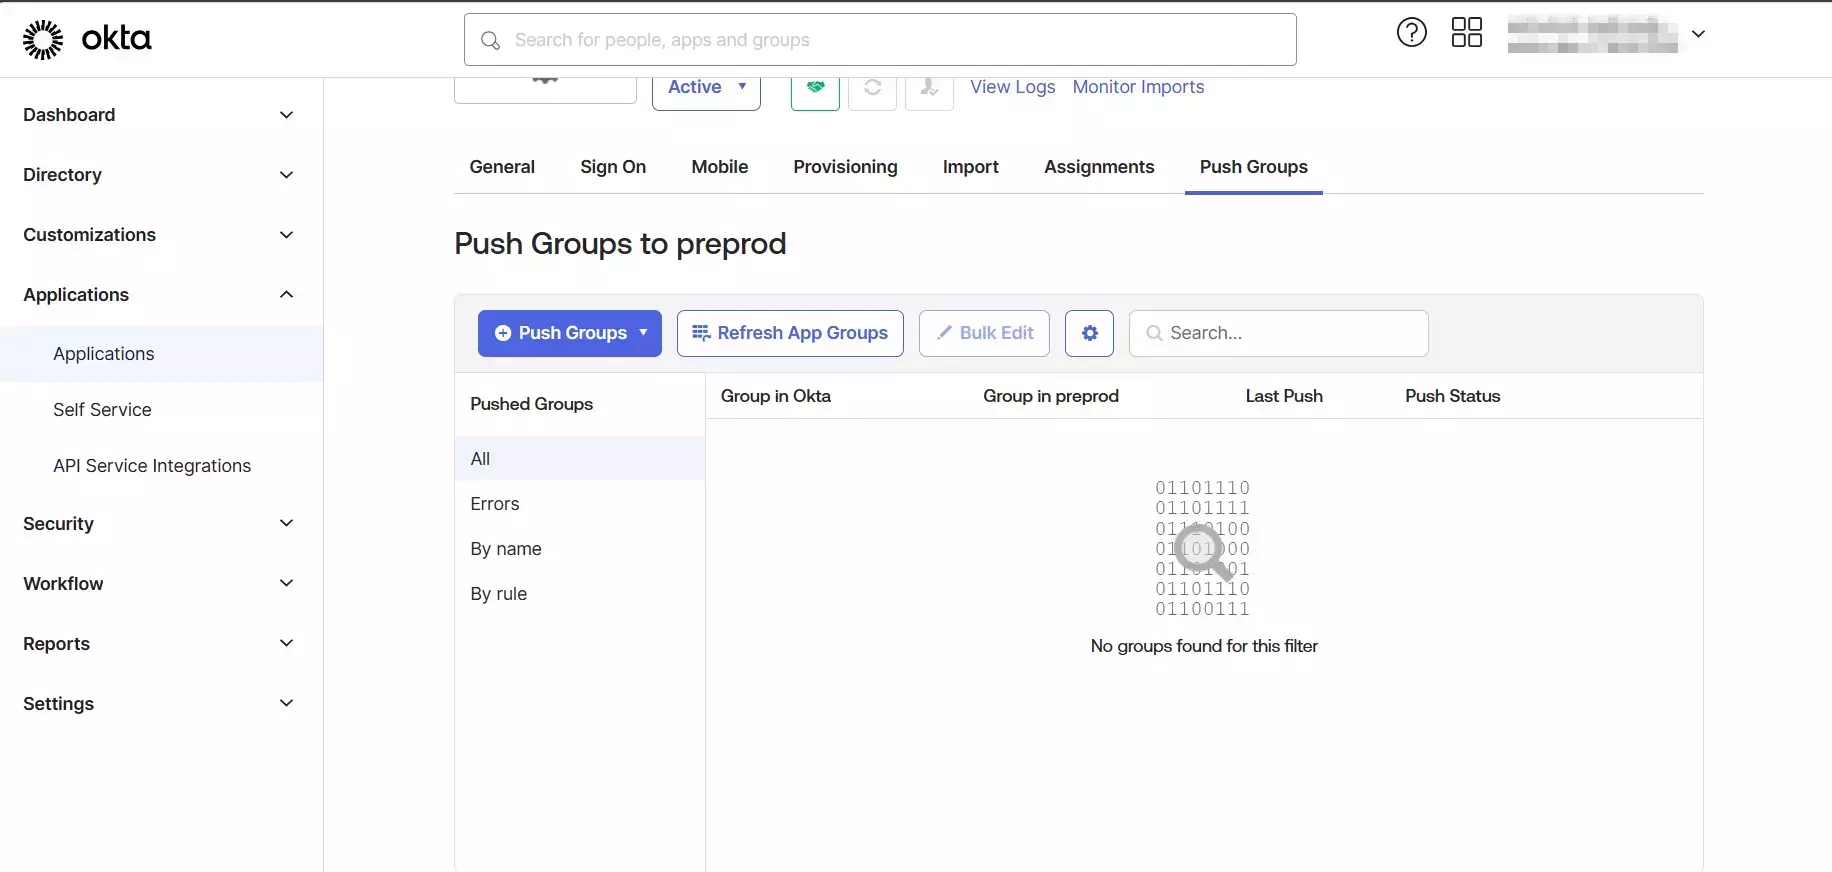Select the All pushed groups filter

click(x=580, y=459)
